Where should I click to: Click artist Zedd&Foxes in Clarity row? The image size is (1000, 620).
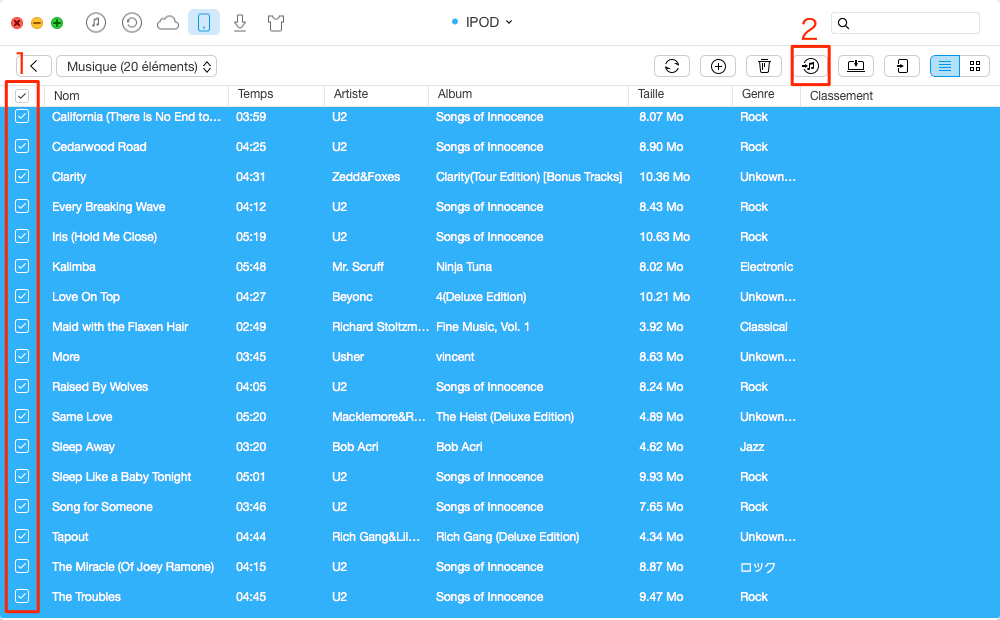pyautogui.click(x=366, y=177)
